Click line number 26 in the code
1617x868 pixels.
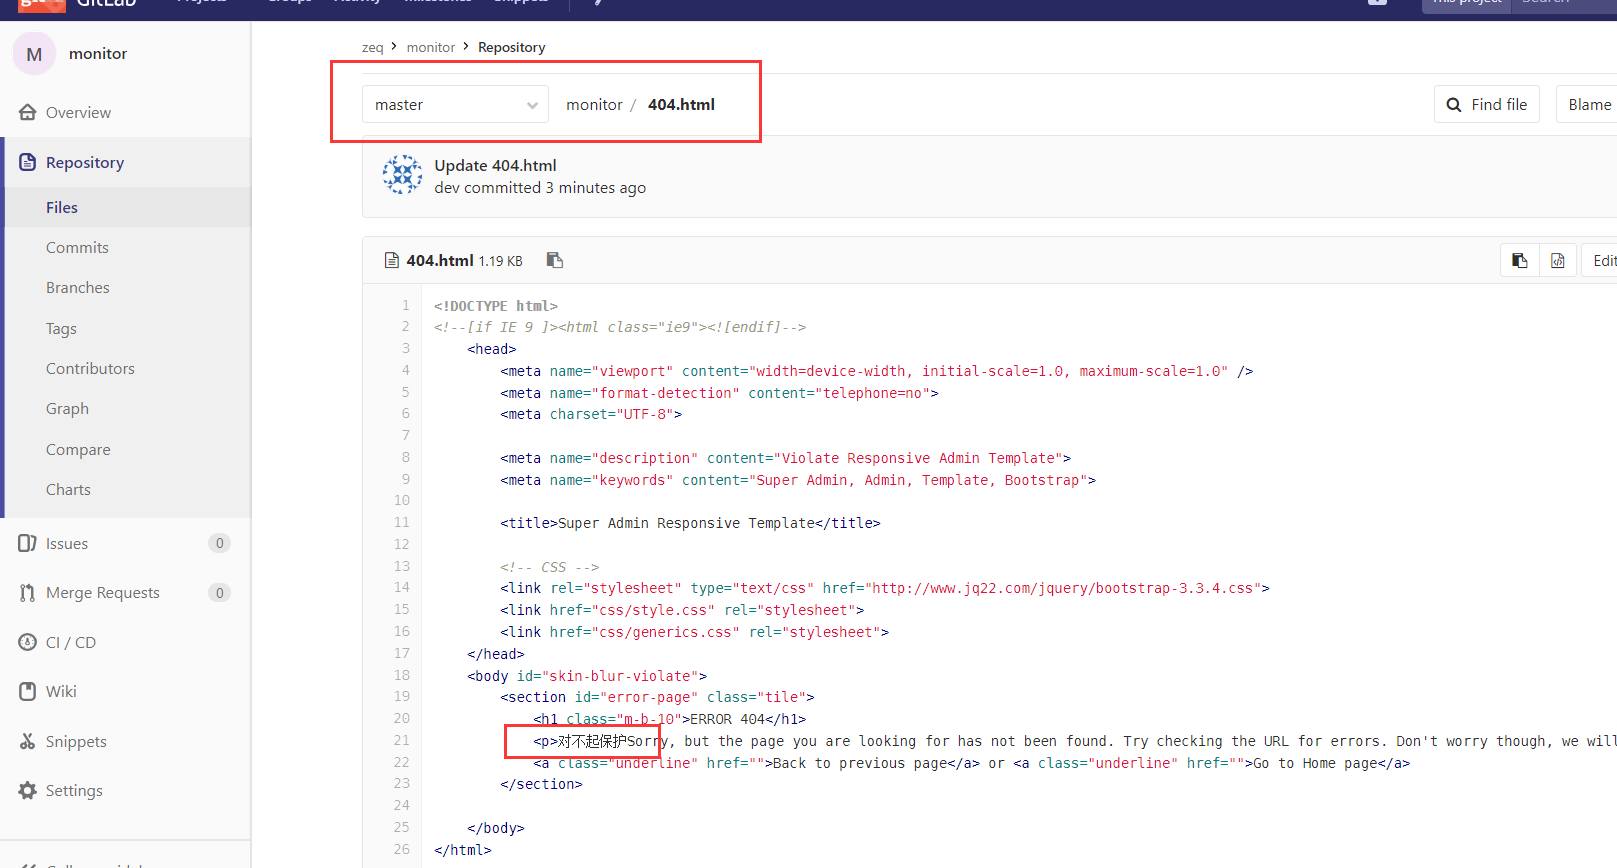[401, 849]
